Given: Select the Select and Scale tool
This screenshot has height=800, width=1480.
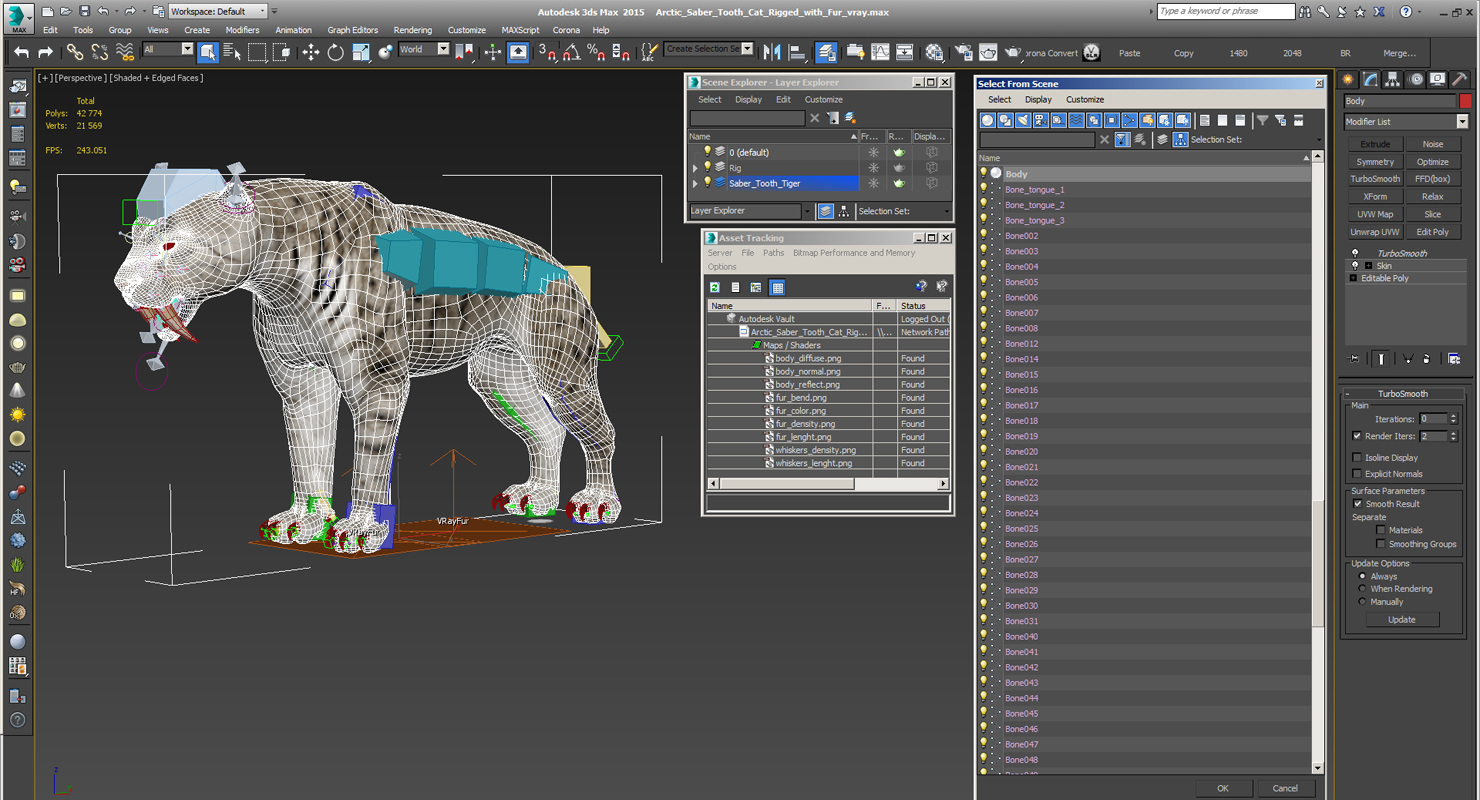Looking at the screenshot, I should 361,52.
